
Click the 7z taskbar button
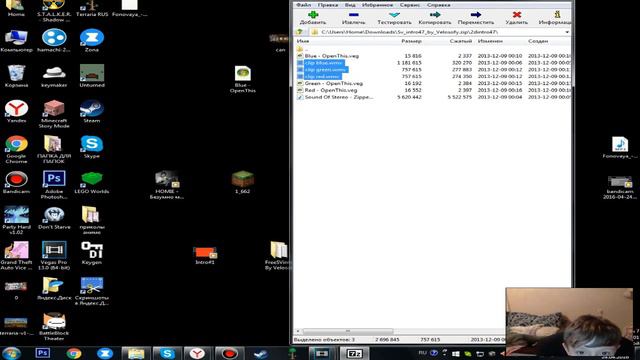tap(354, 353)
